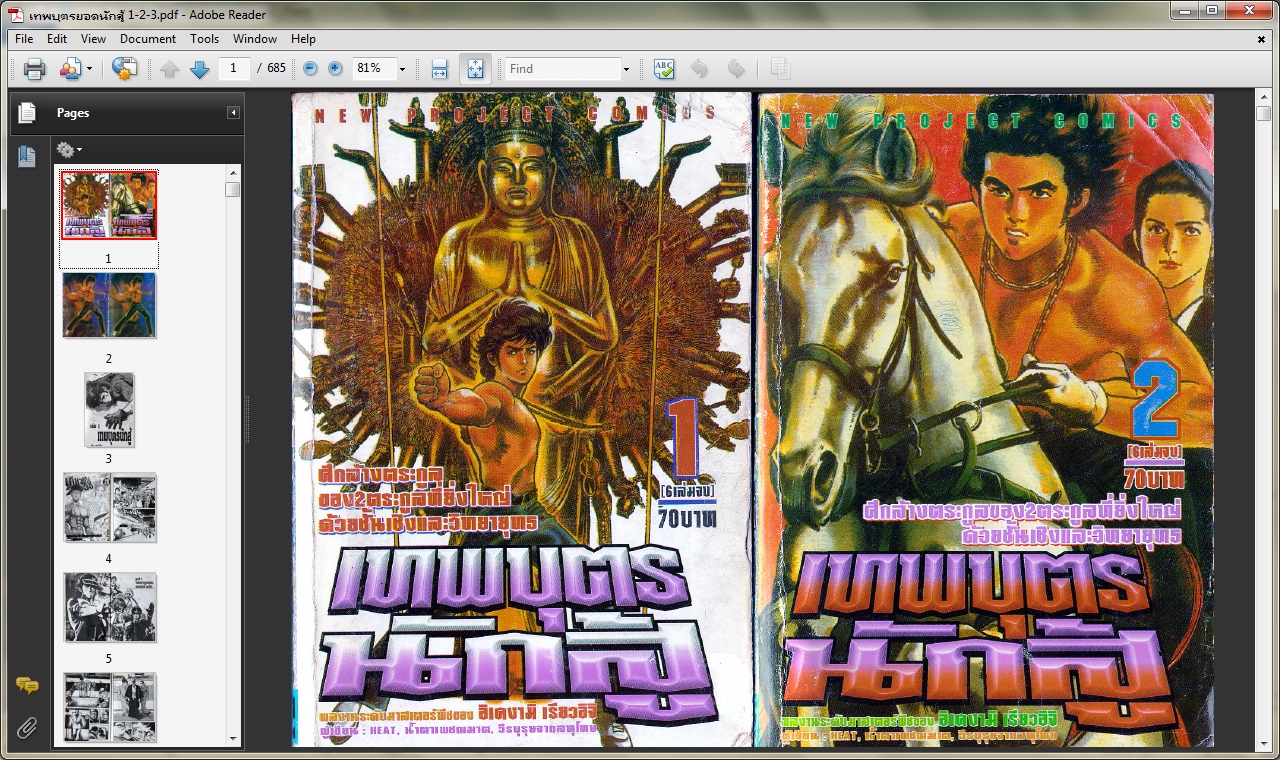
Task: Toggle the fit one full page icon
Action: (x=475, y=69)
